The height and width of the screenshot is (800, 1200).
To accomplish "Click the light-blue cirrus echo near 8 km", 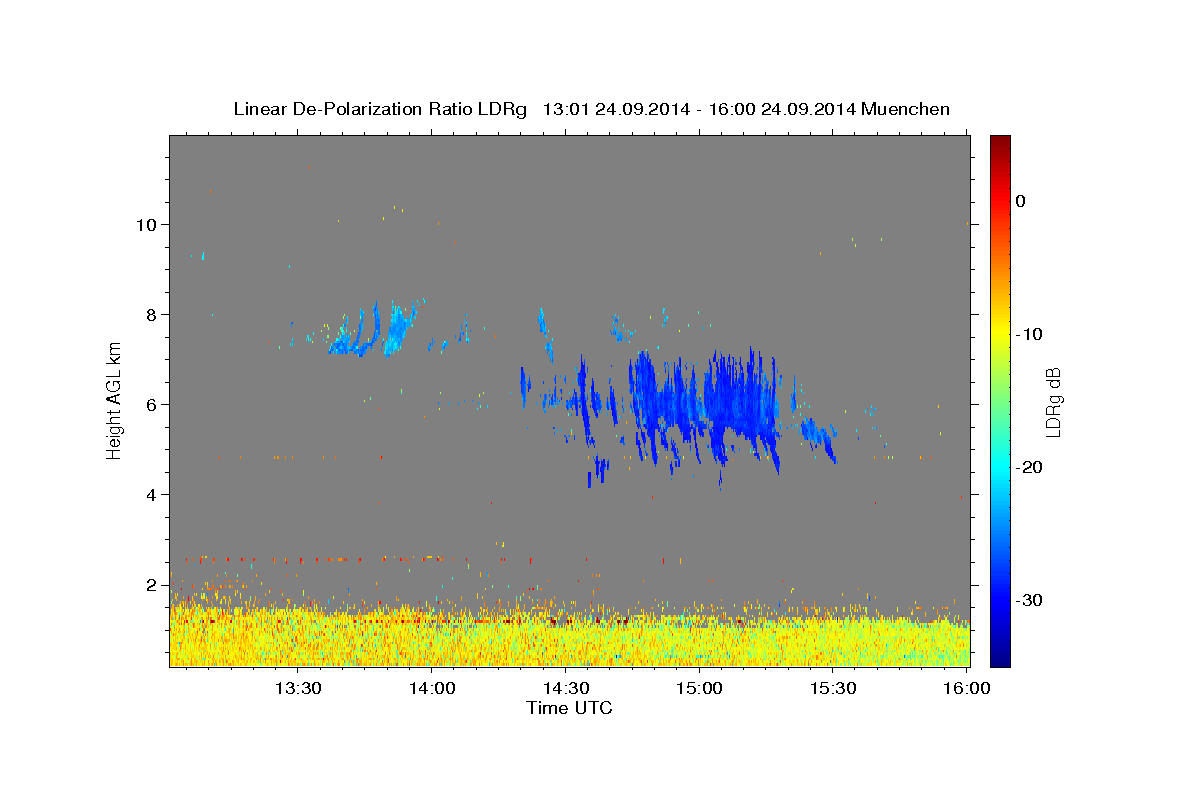I will (x=377, y=330).
